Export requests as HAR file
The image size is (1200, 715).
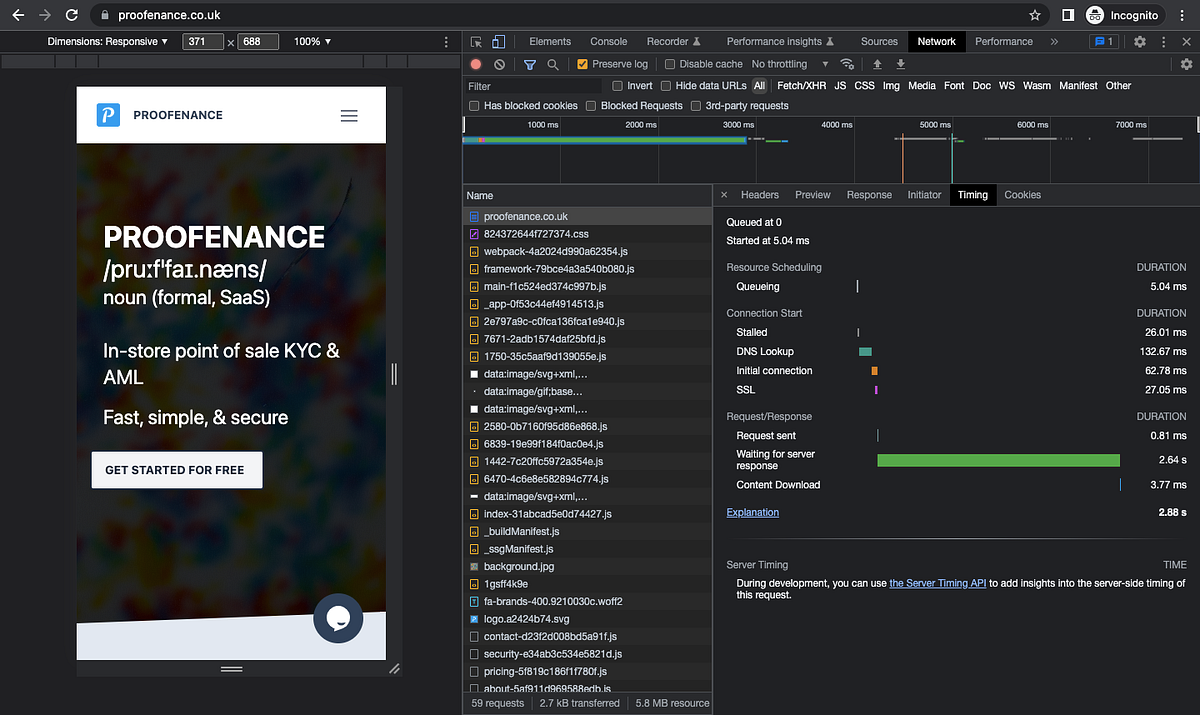click(x=899, y=63)
